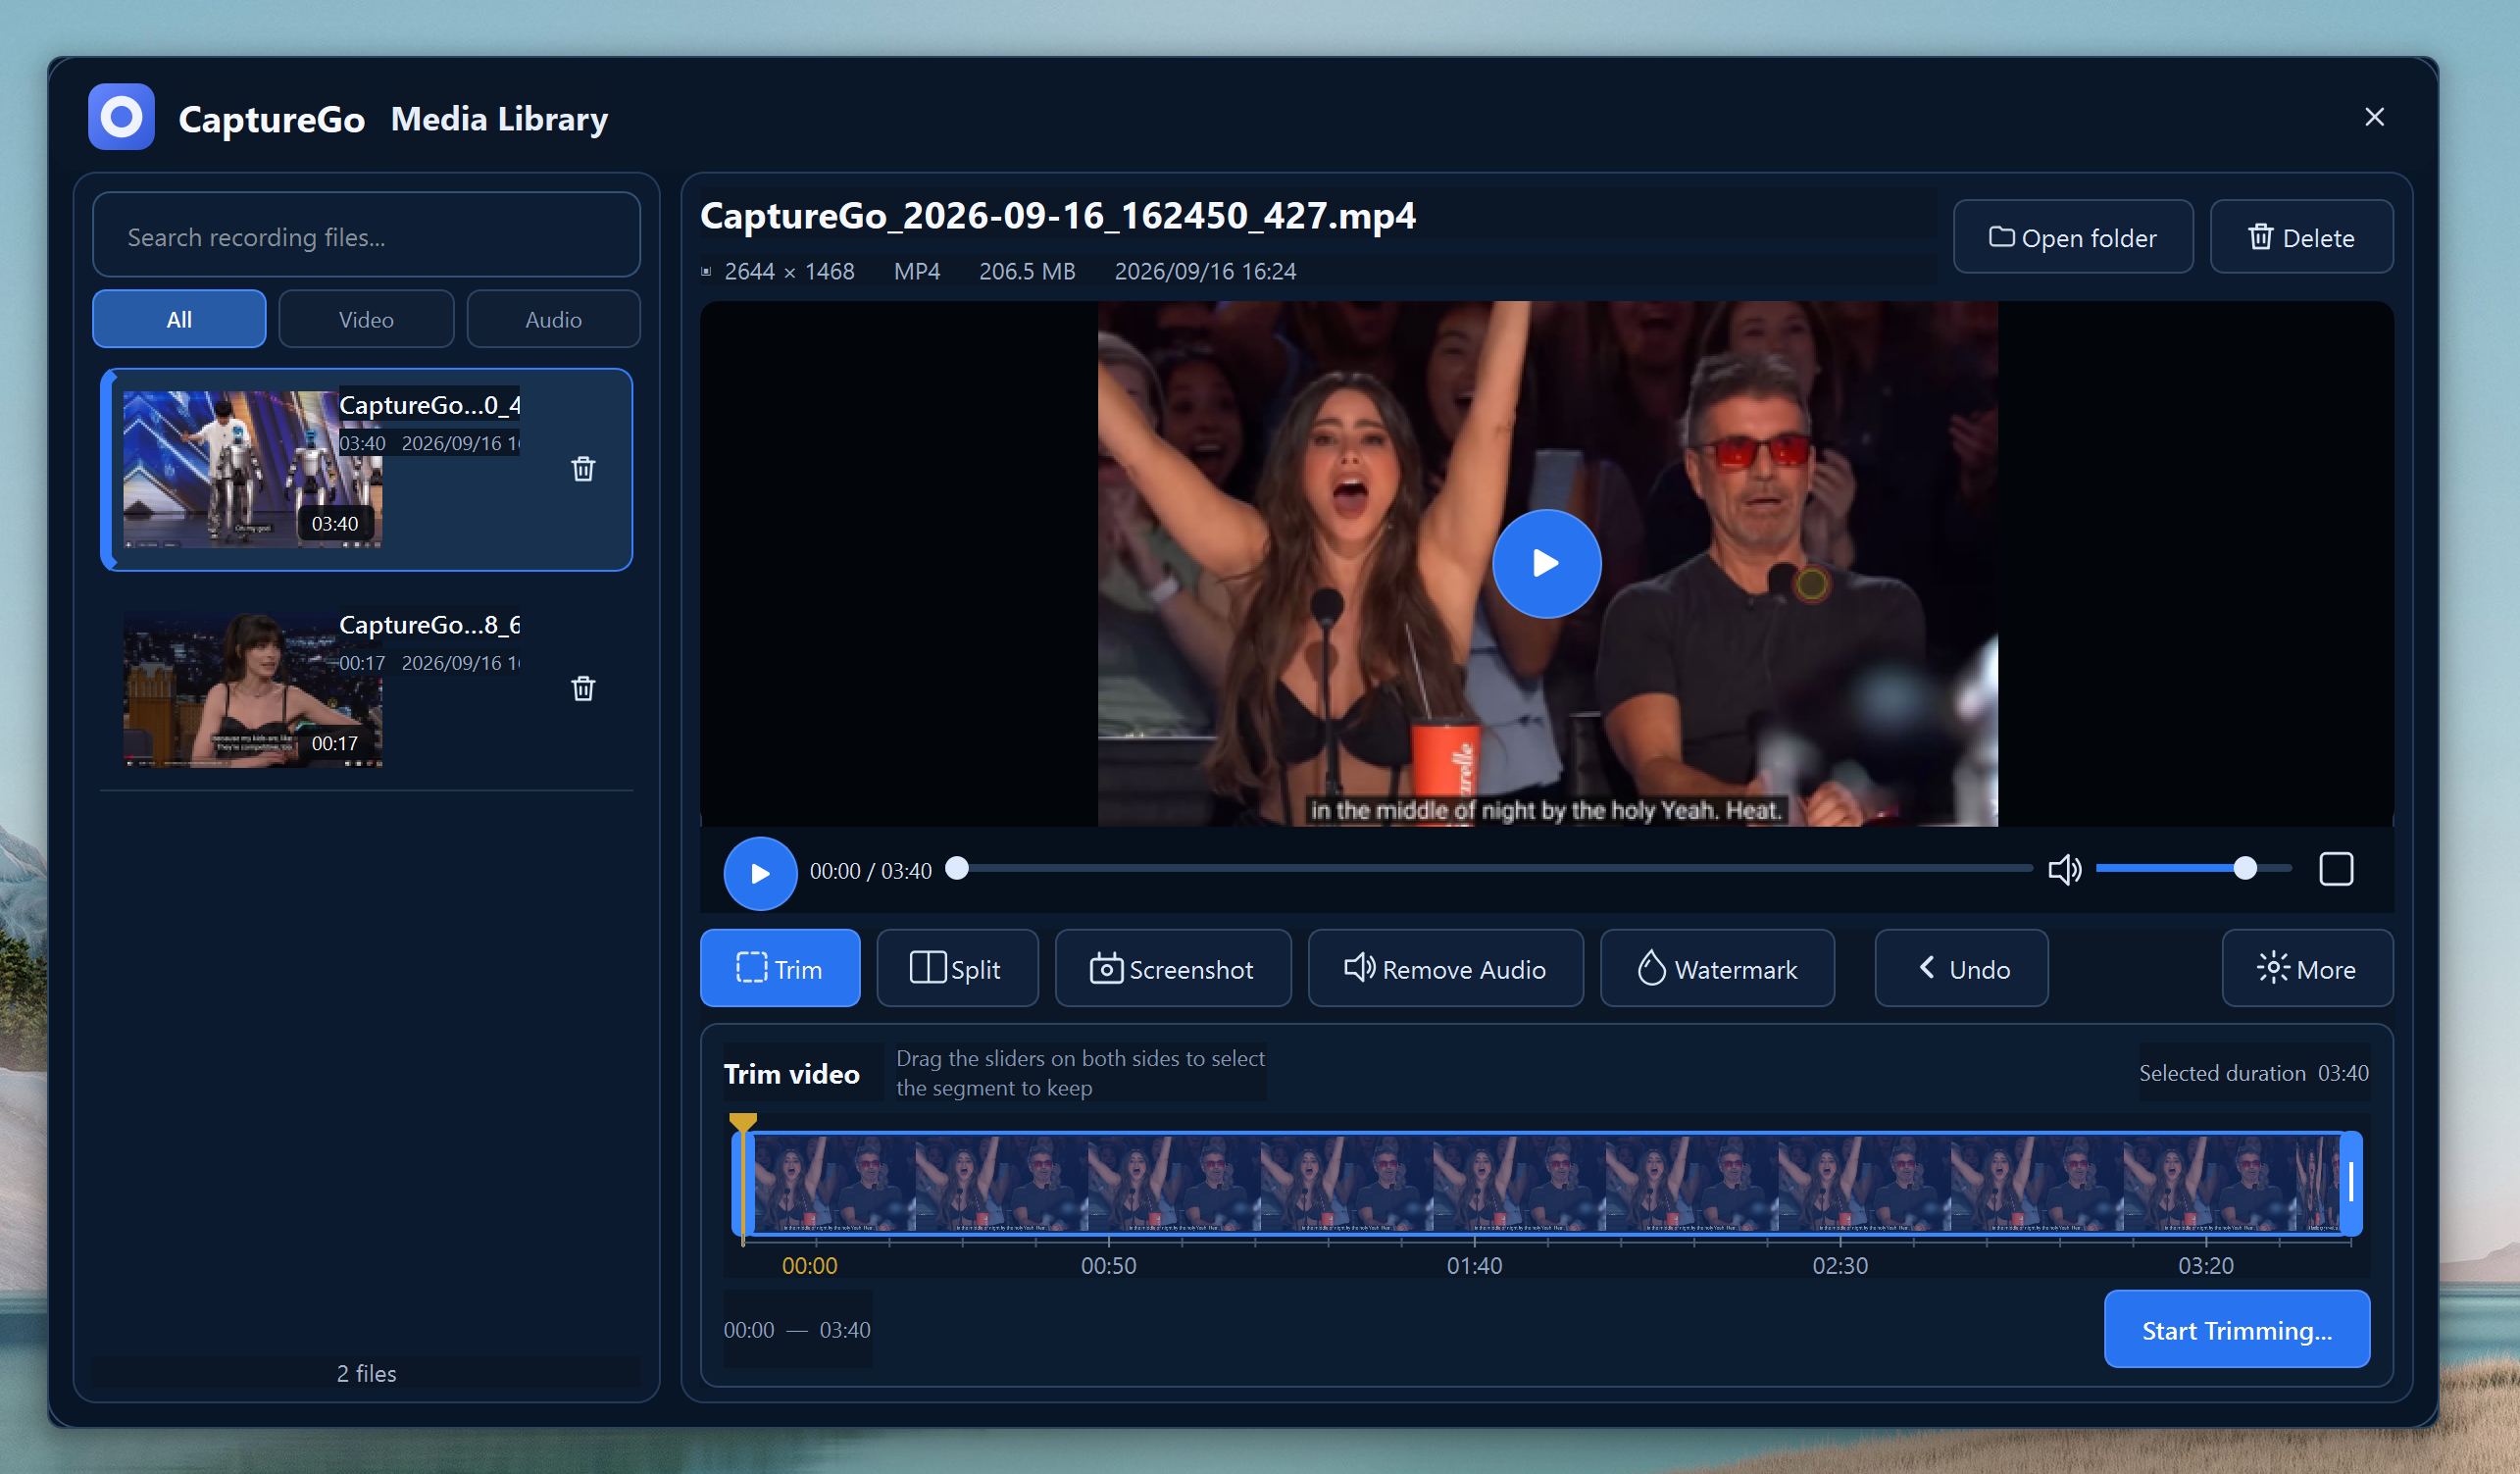Screen dimensions: 2520x1474
Task: Focus the Search recording files field
Action: tap(366, 236)
